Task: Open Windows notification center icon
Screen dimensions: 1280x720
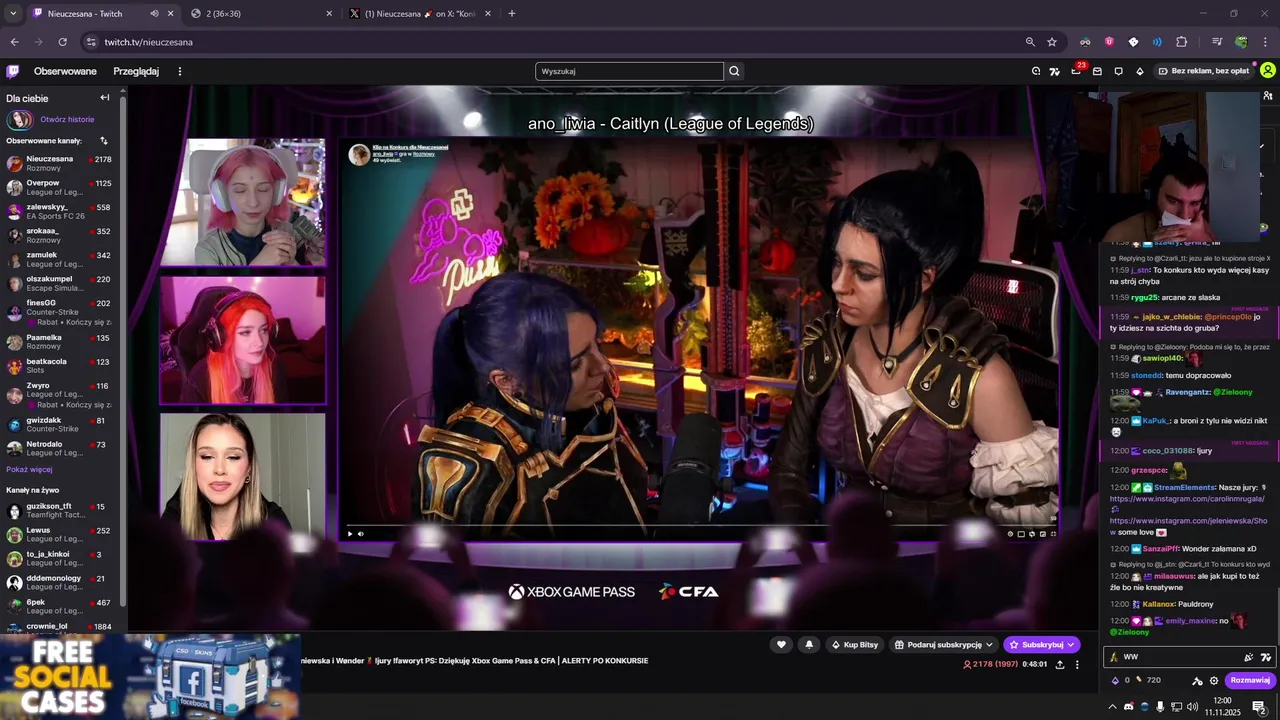Action: click(1259, 706)
